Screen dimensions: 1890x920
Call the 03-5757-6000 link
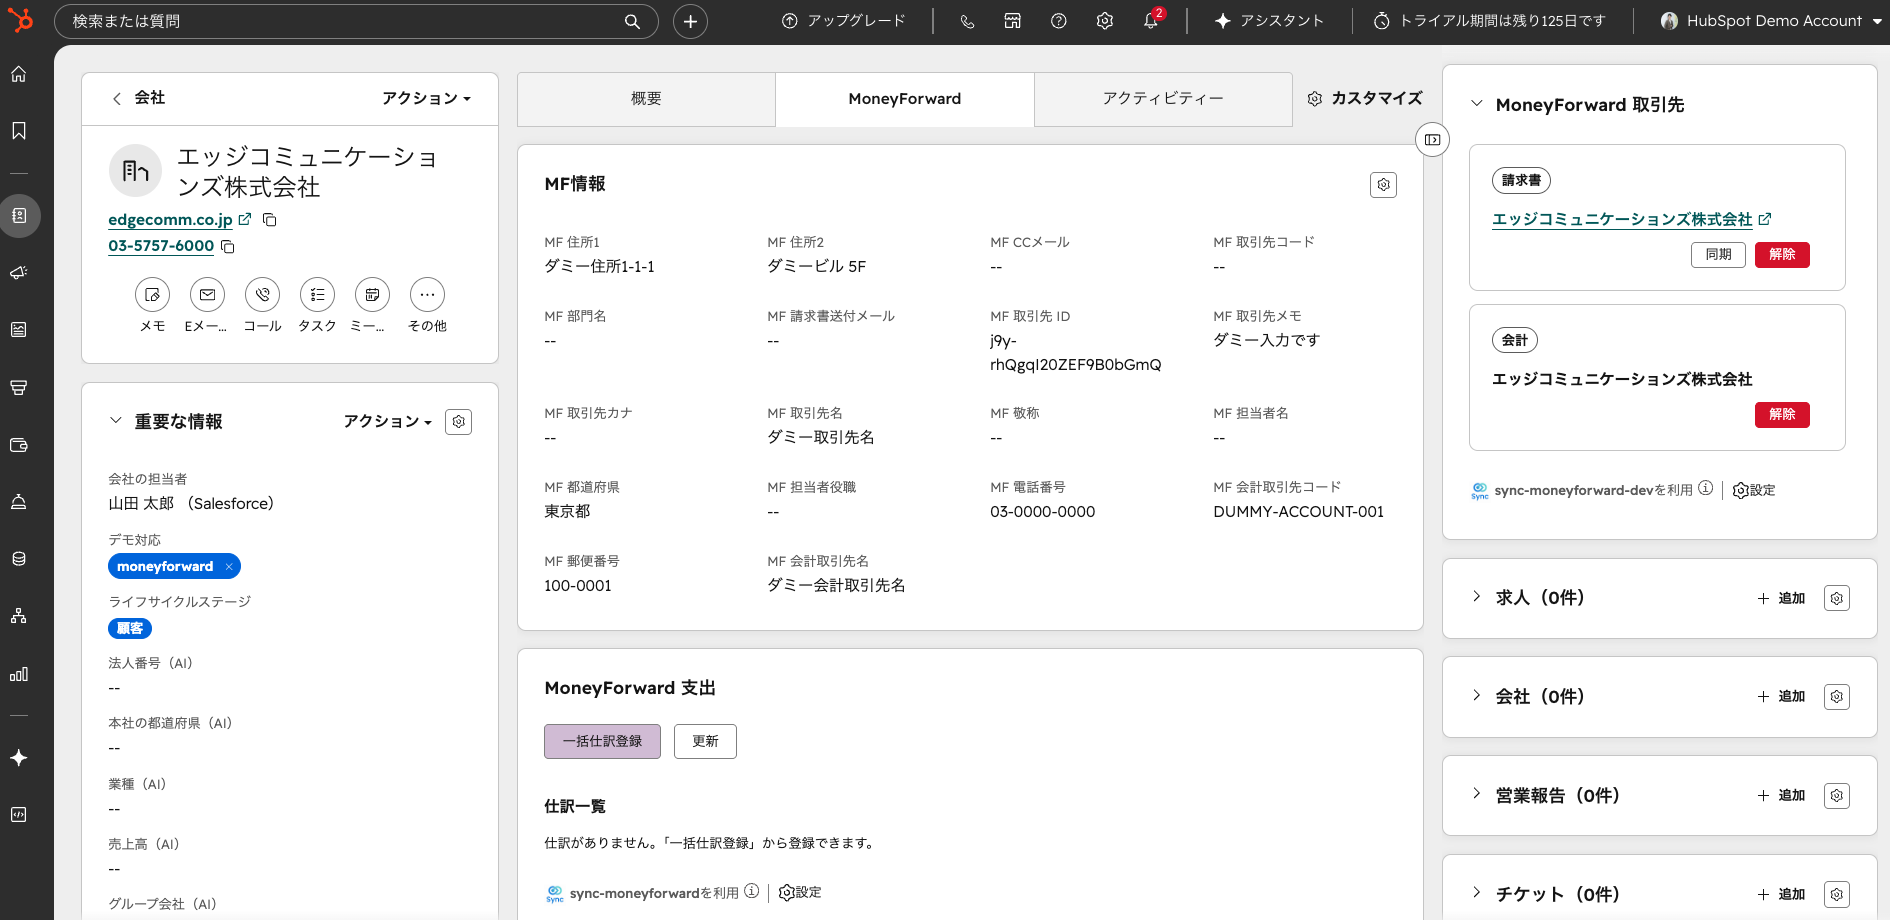161,245
